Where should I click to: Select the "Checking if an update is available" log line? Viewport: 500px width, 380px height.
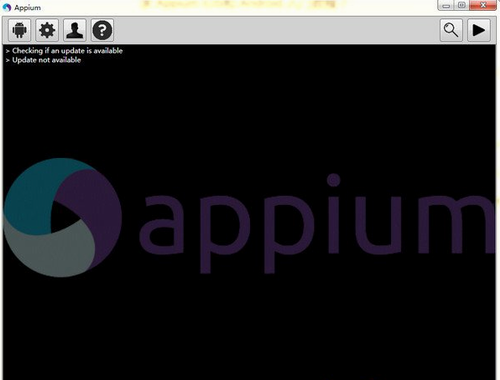click(x=67, y=51)
